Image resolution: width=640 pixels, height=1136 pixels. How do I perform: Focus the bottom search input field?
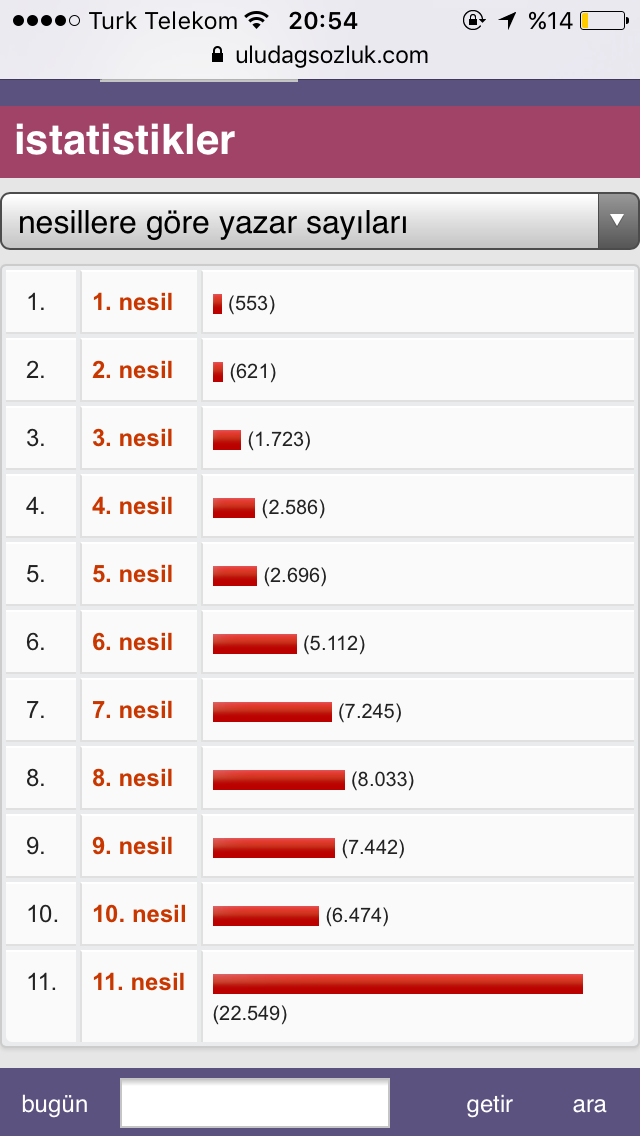[255, 1103]
